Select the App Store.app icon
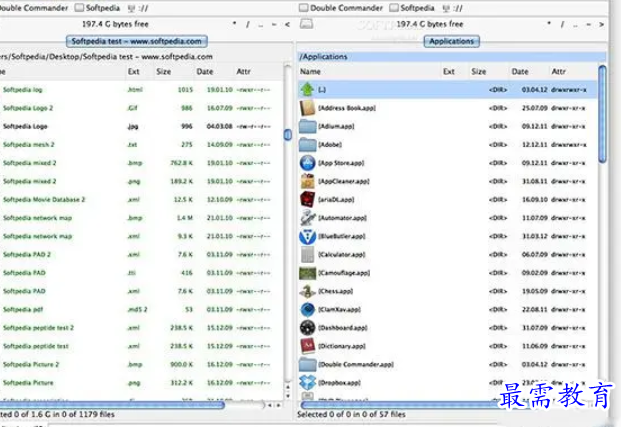Image resolution: width=621 pixels, height=427 pixels. click(x=307, y=163)
